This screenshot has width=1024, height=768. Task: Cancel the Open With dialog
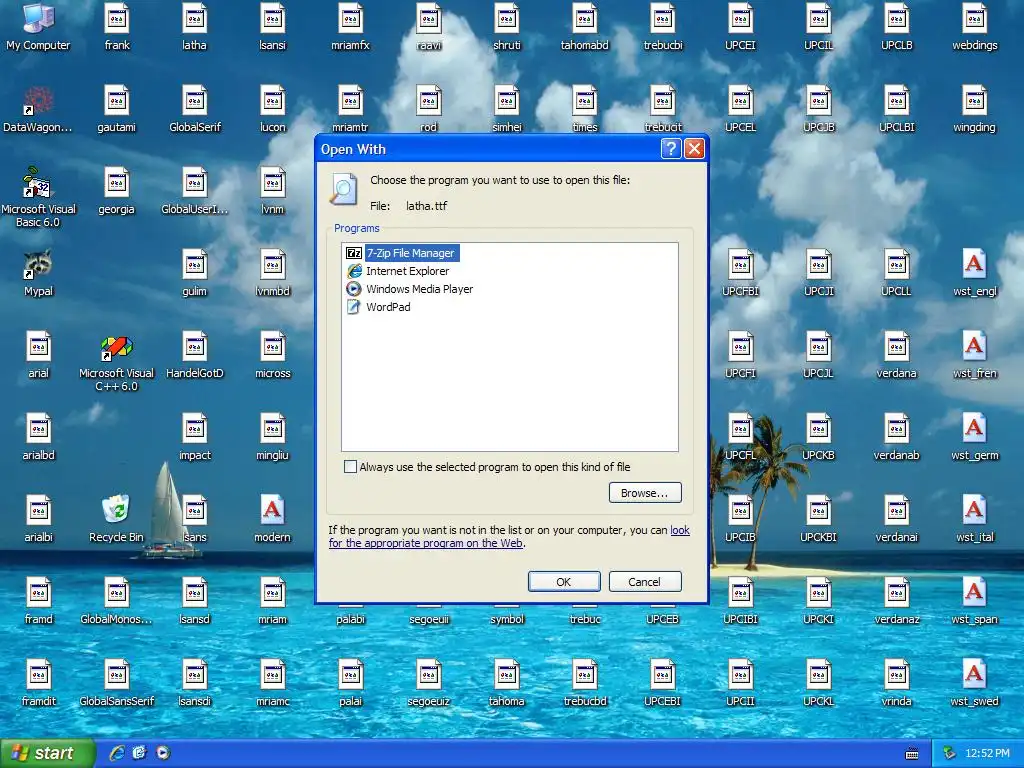tap(645, 582)
